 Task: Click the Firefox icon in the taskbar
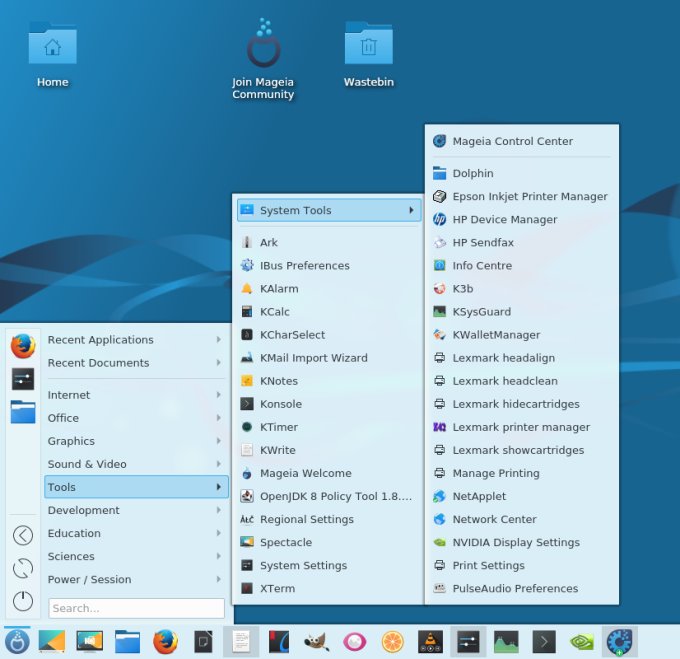[165, 641]
